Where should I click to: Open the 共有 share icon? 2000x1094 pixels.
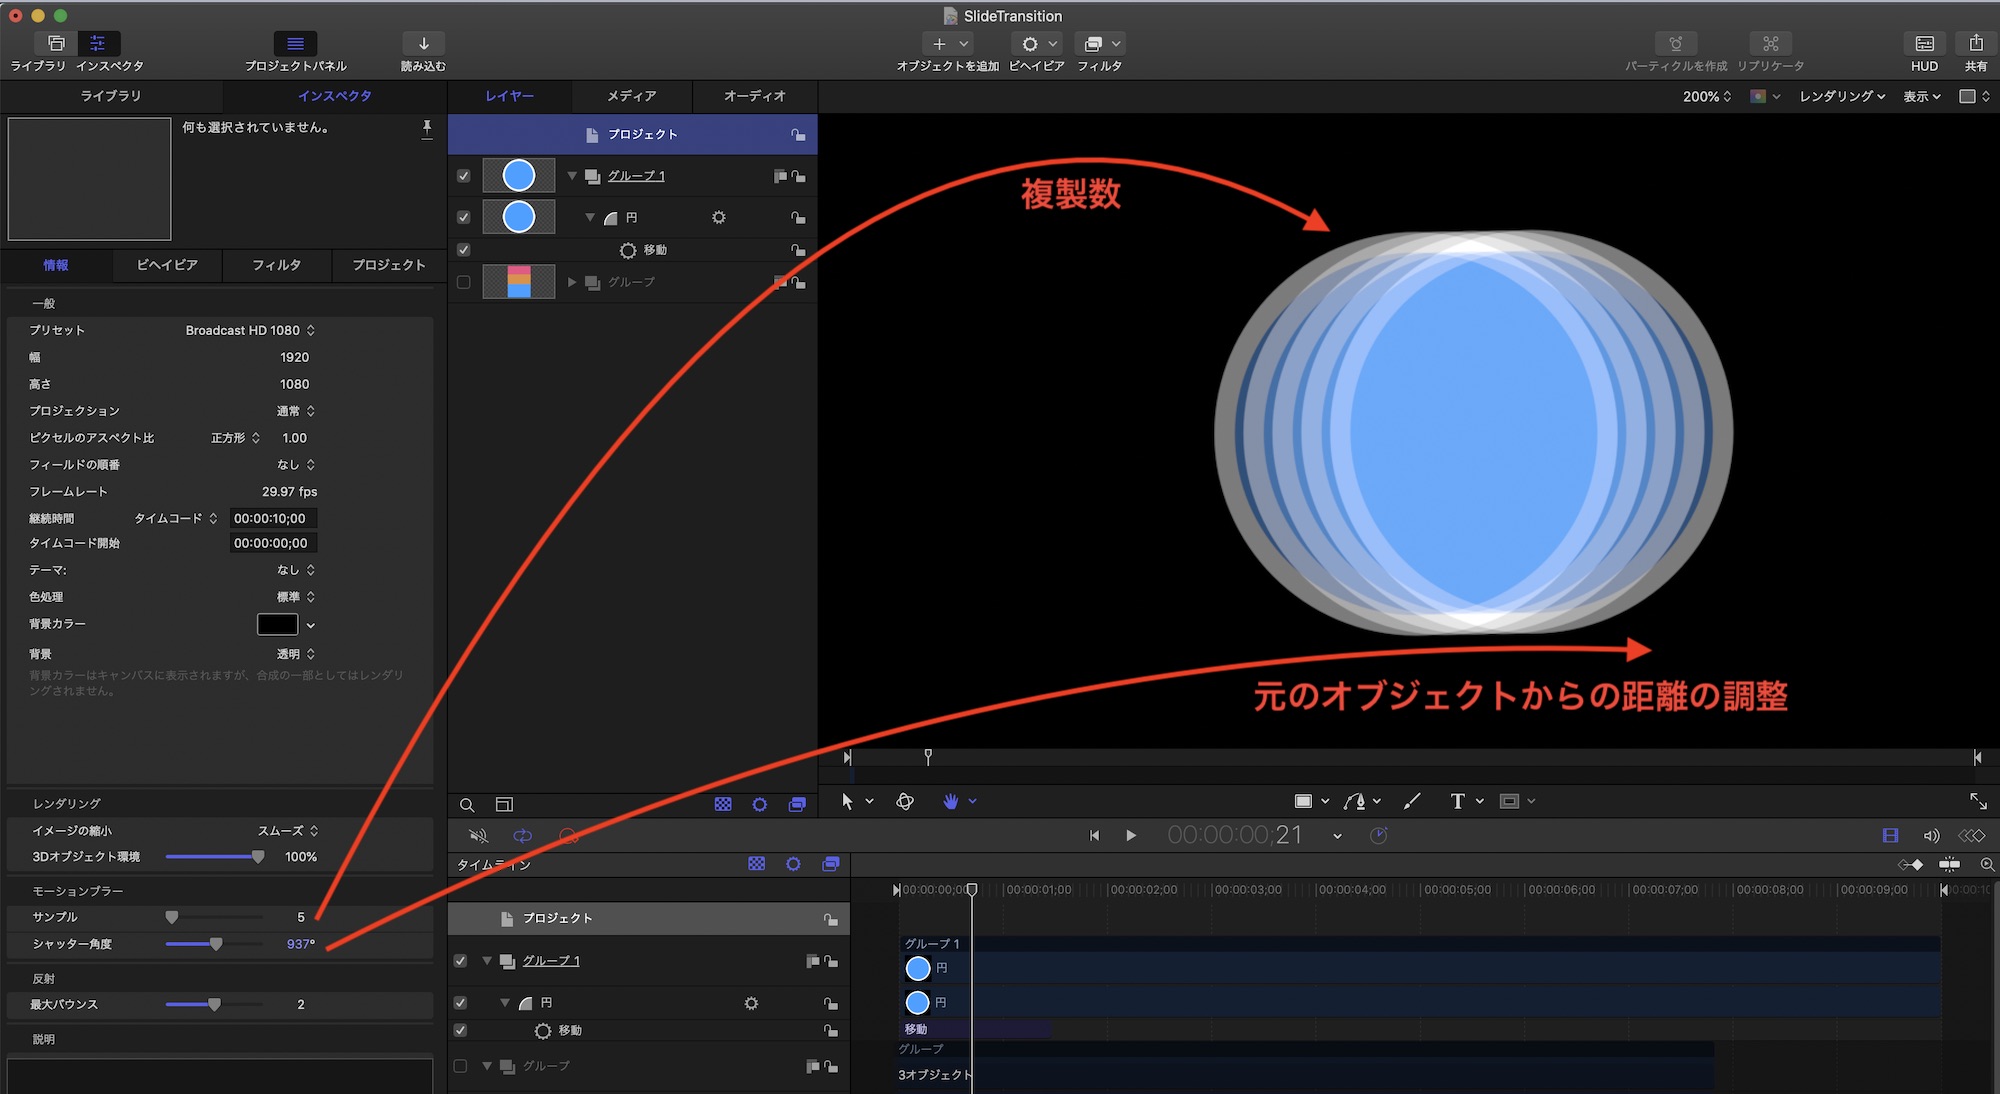(1975, 44)
